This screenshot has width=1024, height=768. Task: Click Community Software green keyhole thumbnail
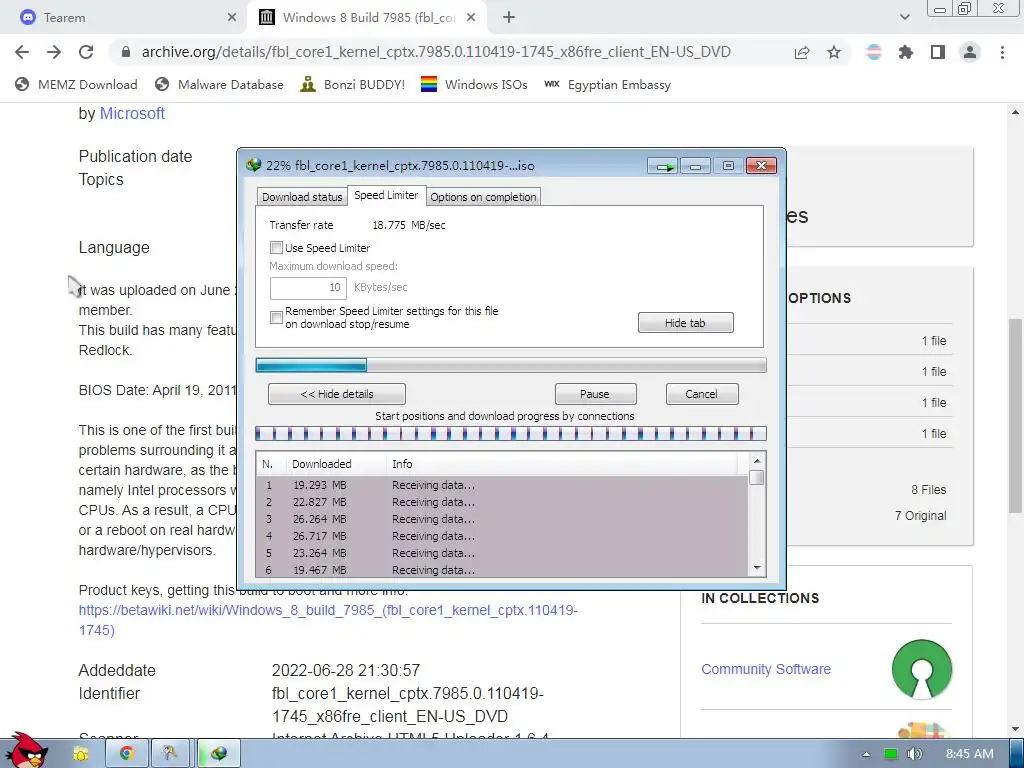(921, 669)
